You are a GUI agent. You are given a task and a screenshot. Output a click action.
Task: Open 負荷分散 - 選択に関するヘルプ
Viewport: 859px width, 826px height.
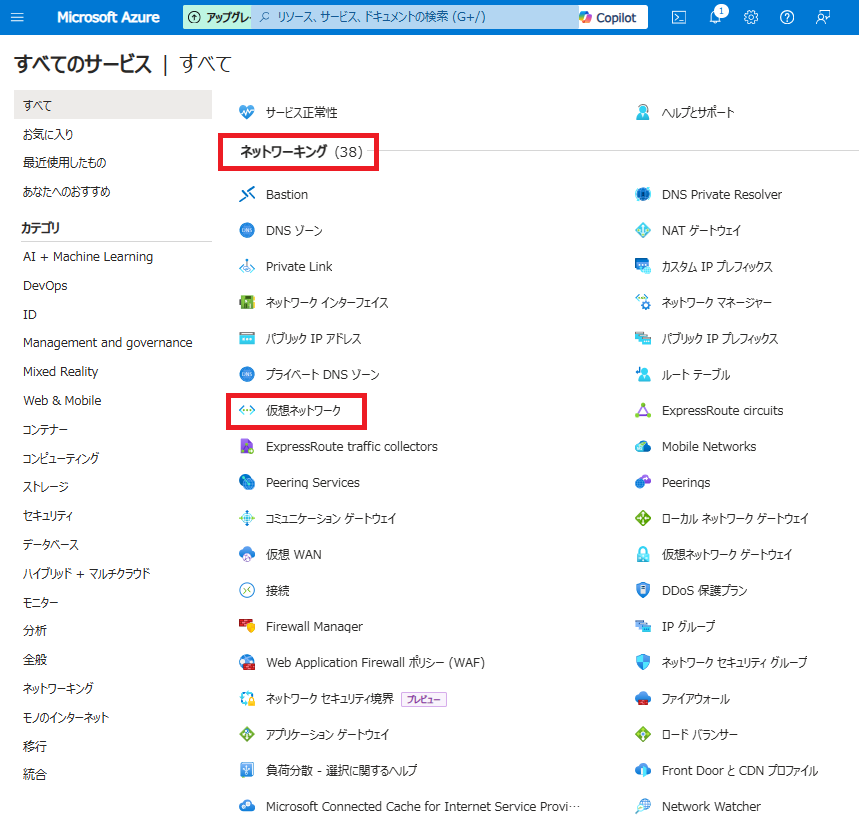point(341,771)
